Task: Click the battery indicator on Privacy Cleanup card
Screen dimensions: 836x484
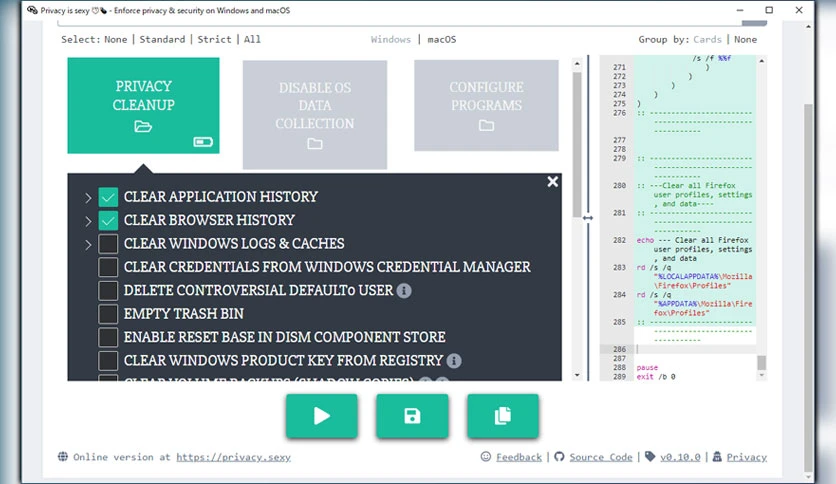Action: tap(203, 142)
